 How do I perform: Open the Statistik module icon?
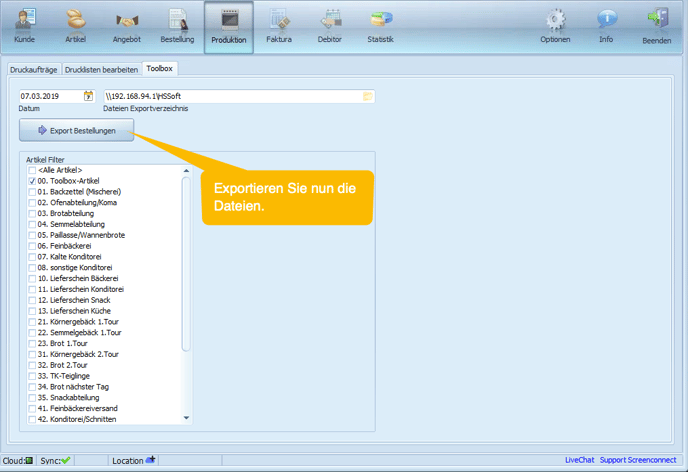(x=381, y=20)
